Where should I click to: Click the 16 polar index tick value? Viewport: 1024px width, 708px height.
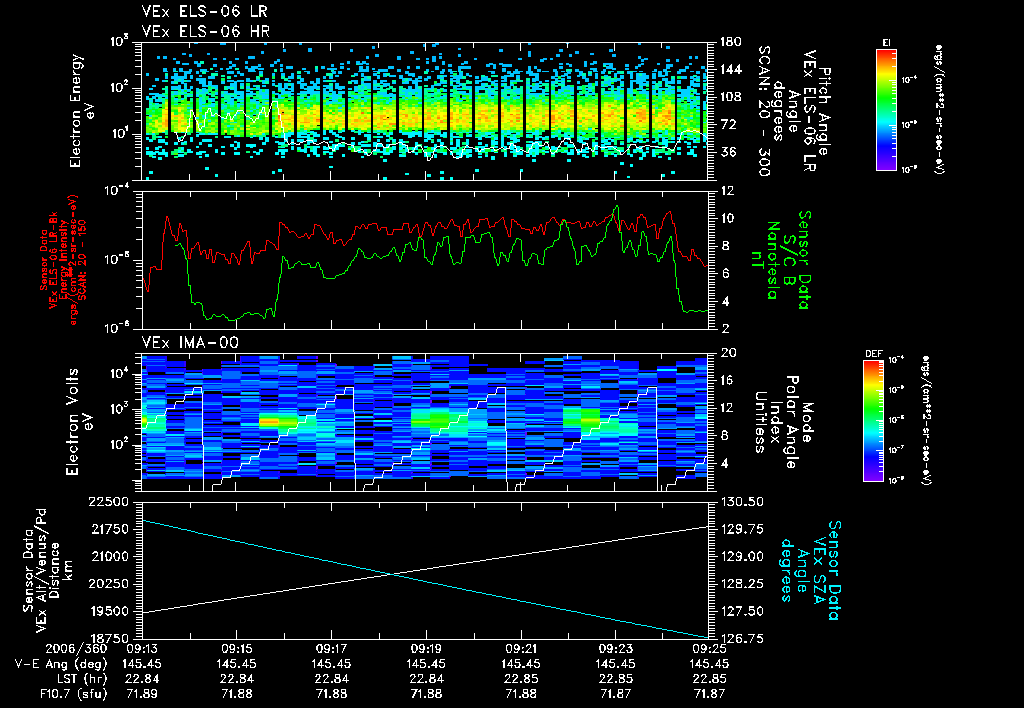pyautogui.click(x=727, y=381)
